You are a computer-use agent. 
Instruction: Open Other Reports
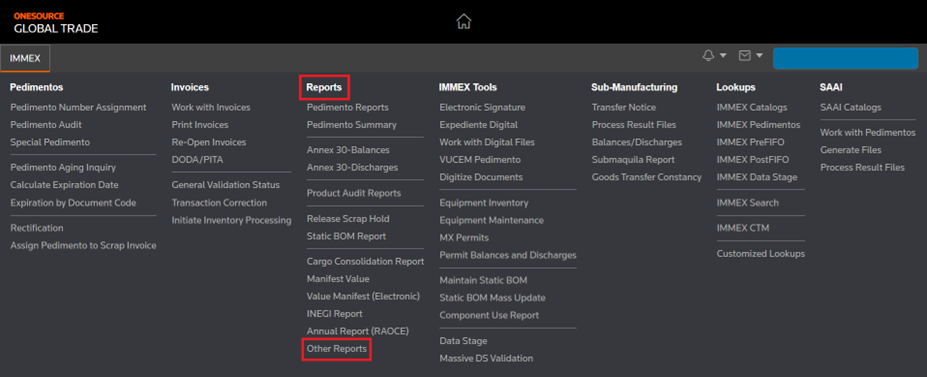tap(337, 349)
